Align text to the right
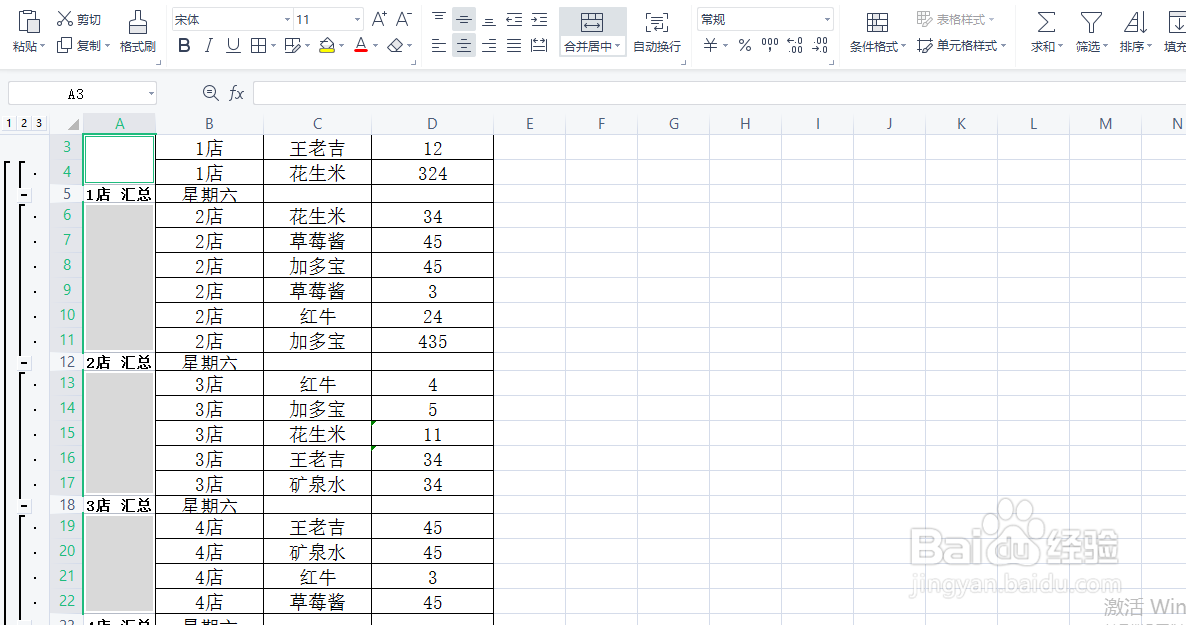 pos(489,45)
